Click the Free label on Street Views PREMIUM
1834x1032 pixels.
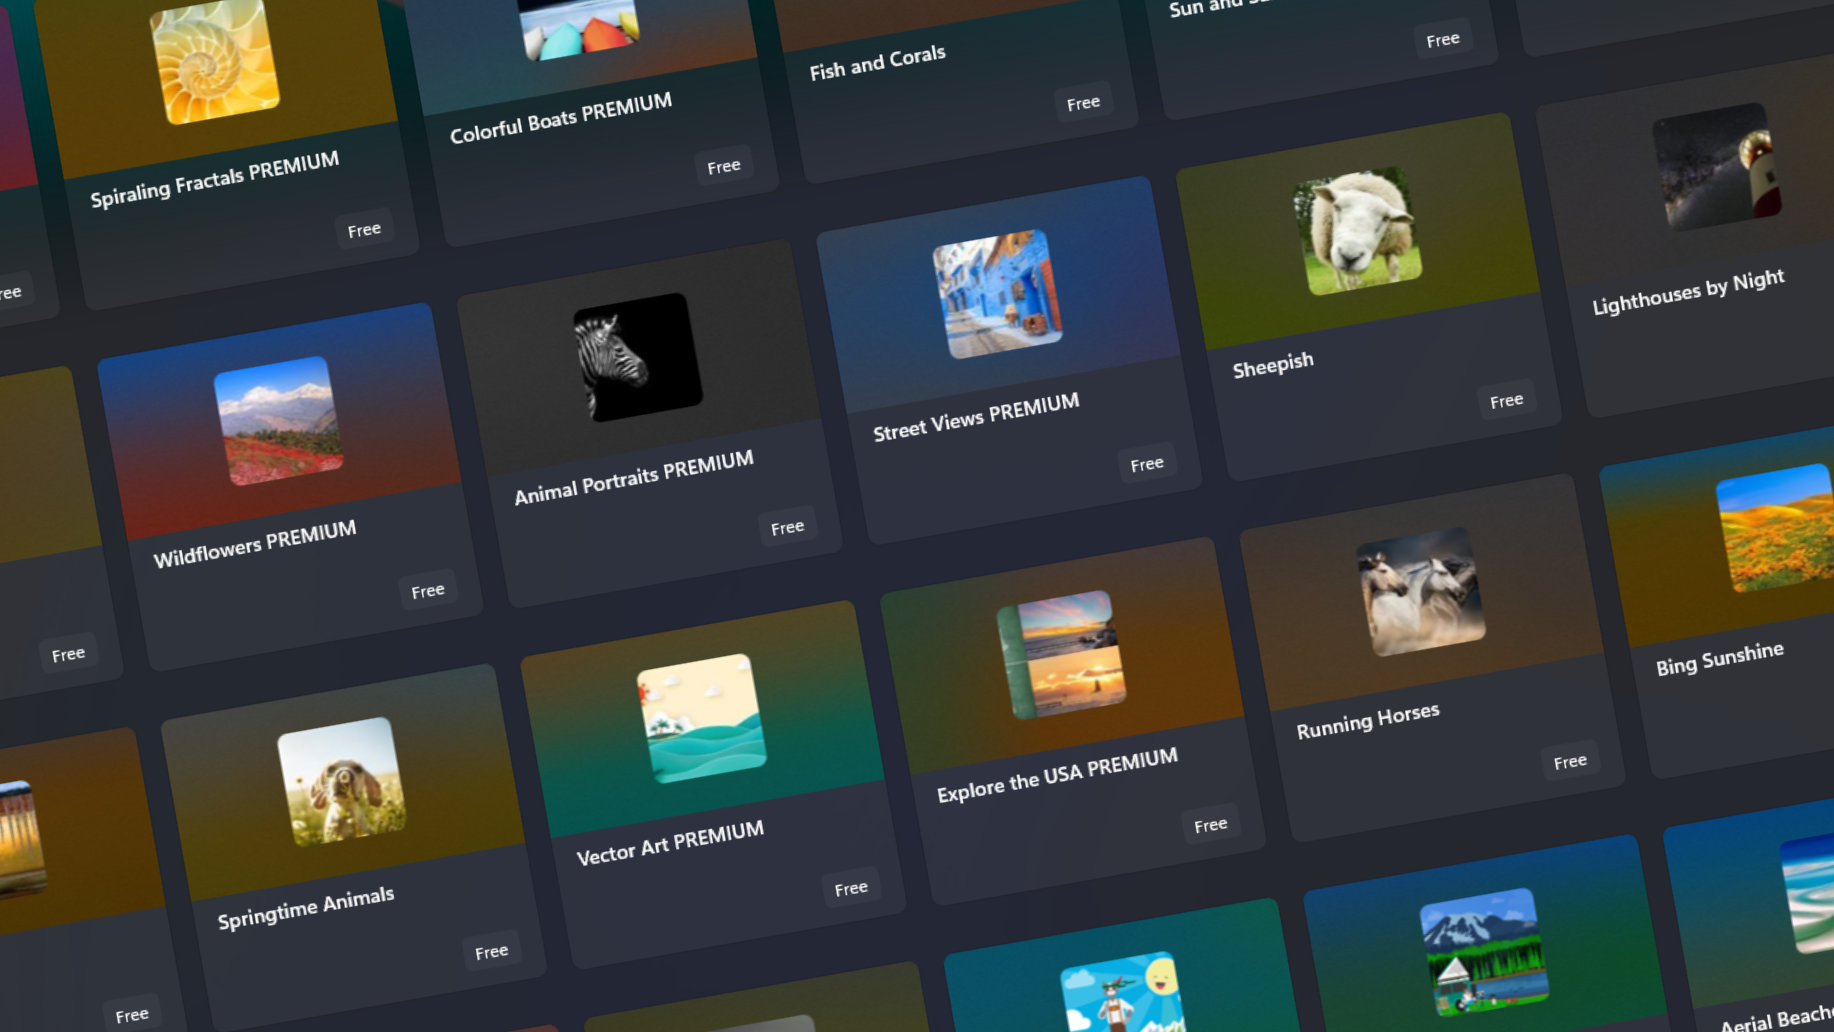(1147, 463)
